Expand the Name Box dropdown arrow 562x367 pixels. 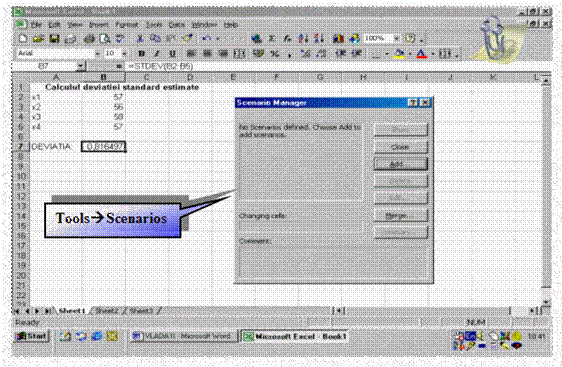click(81, 66)
